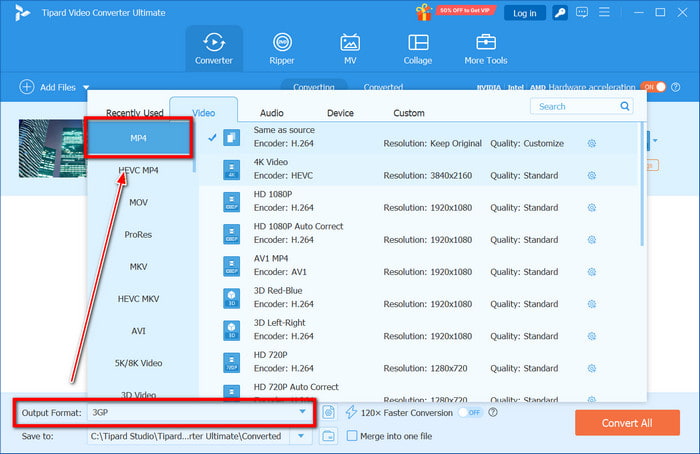The height and width of the screenshot is (454, 700).
Task: Open More Tools toolbox
Action: 486,49
